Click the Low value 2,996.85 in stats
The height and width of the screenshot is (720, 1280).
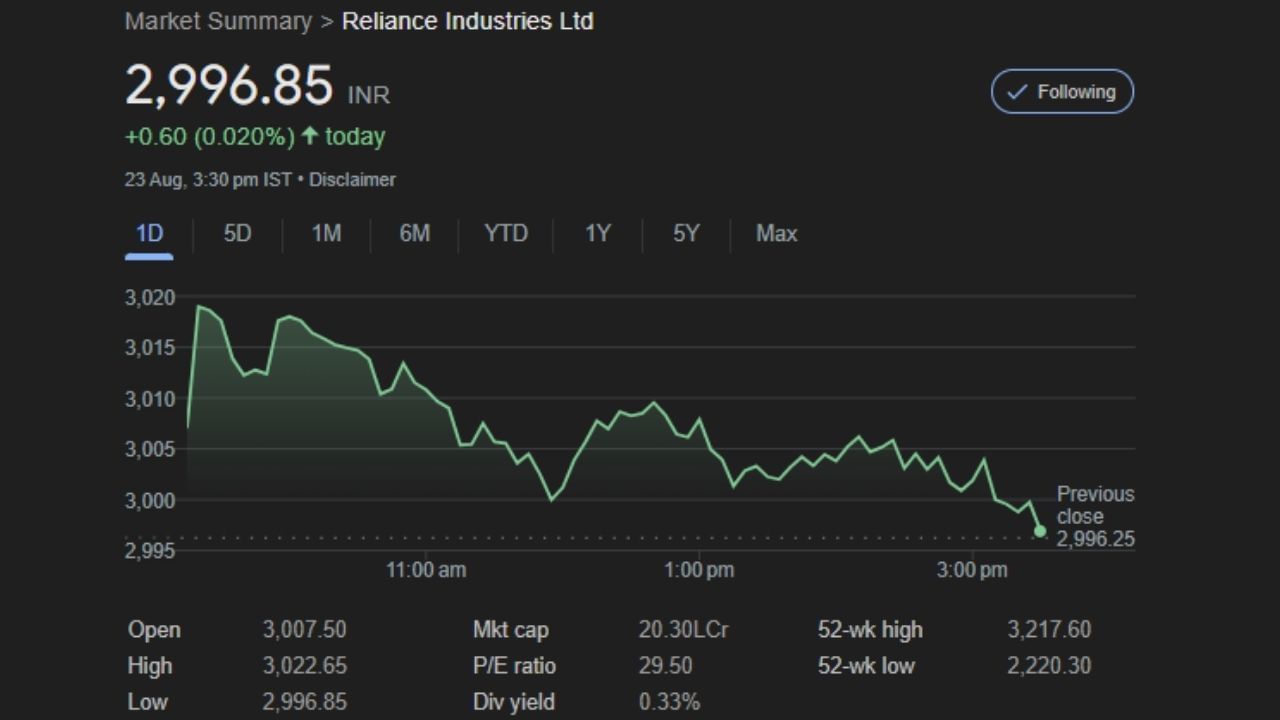pos(305,702)
